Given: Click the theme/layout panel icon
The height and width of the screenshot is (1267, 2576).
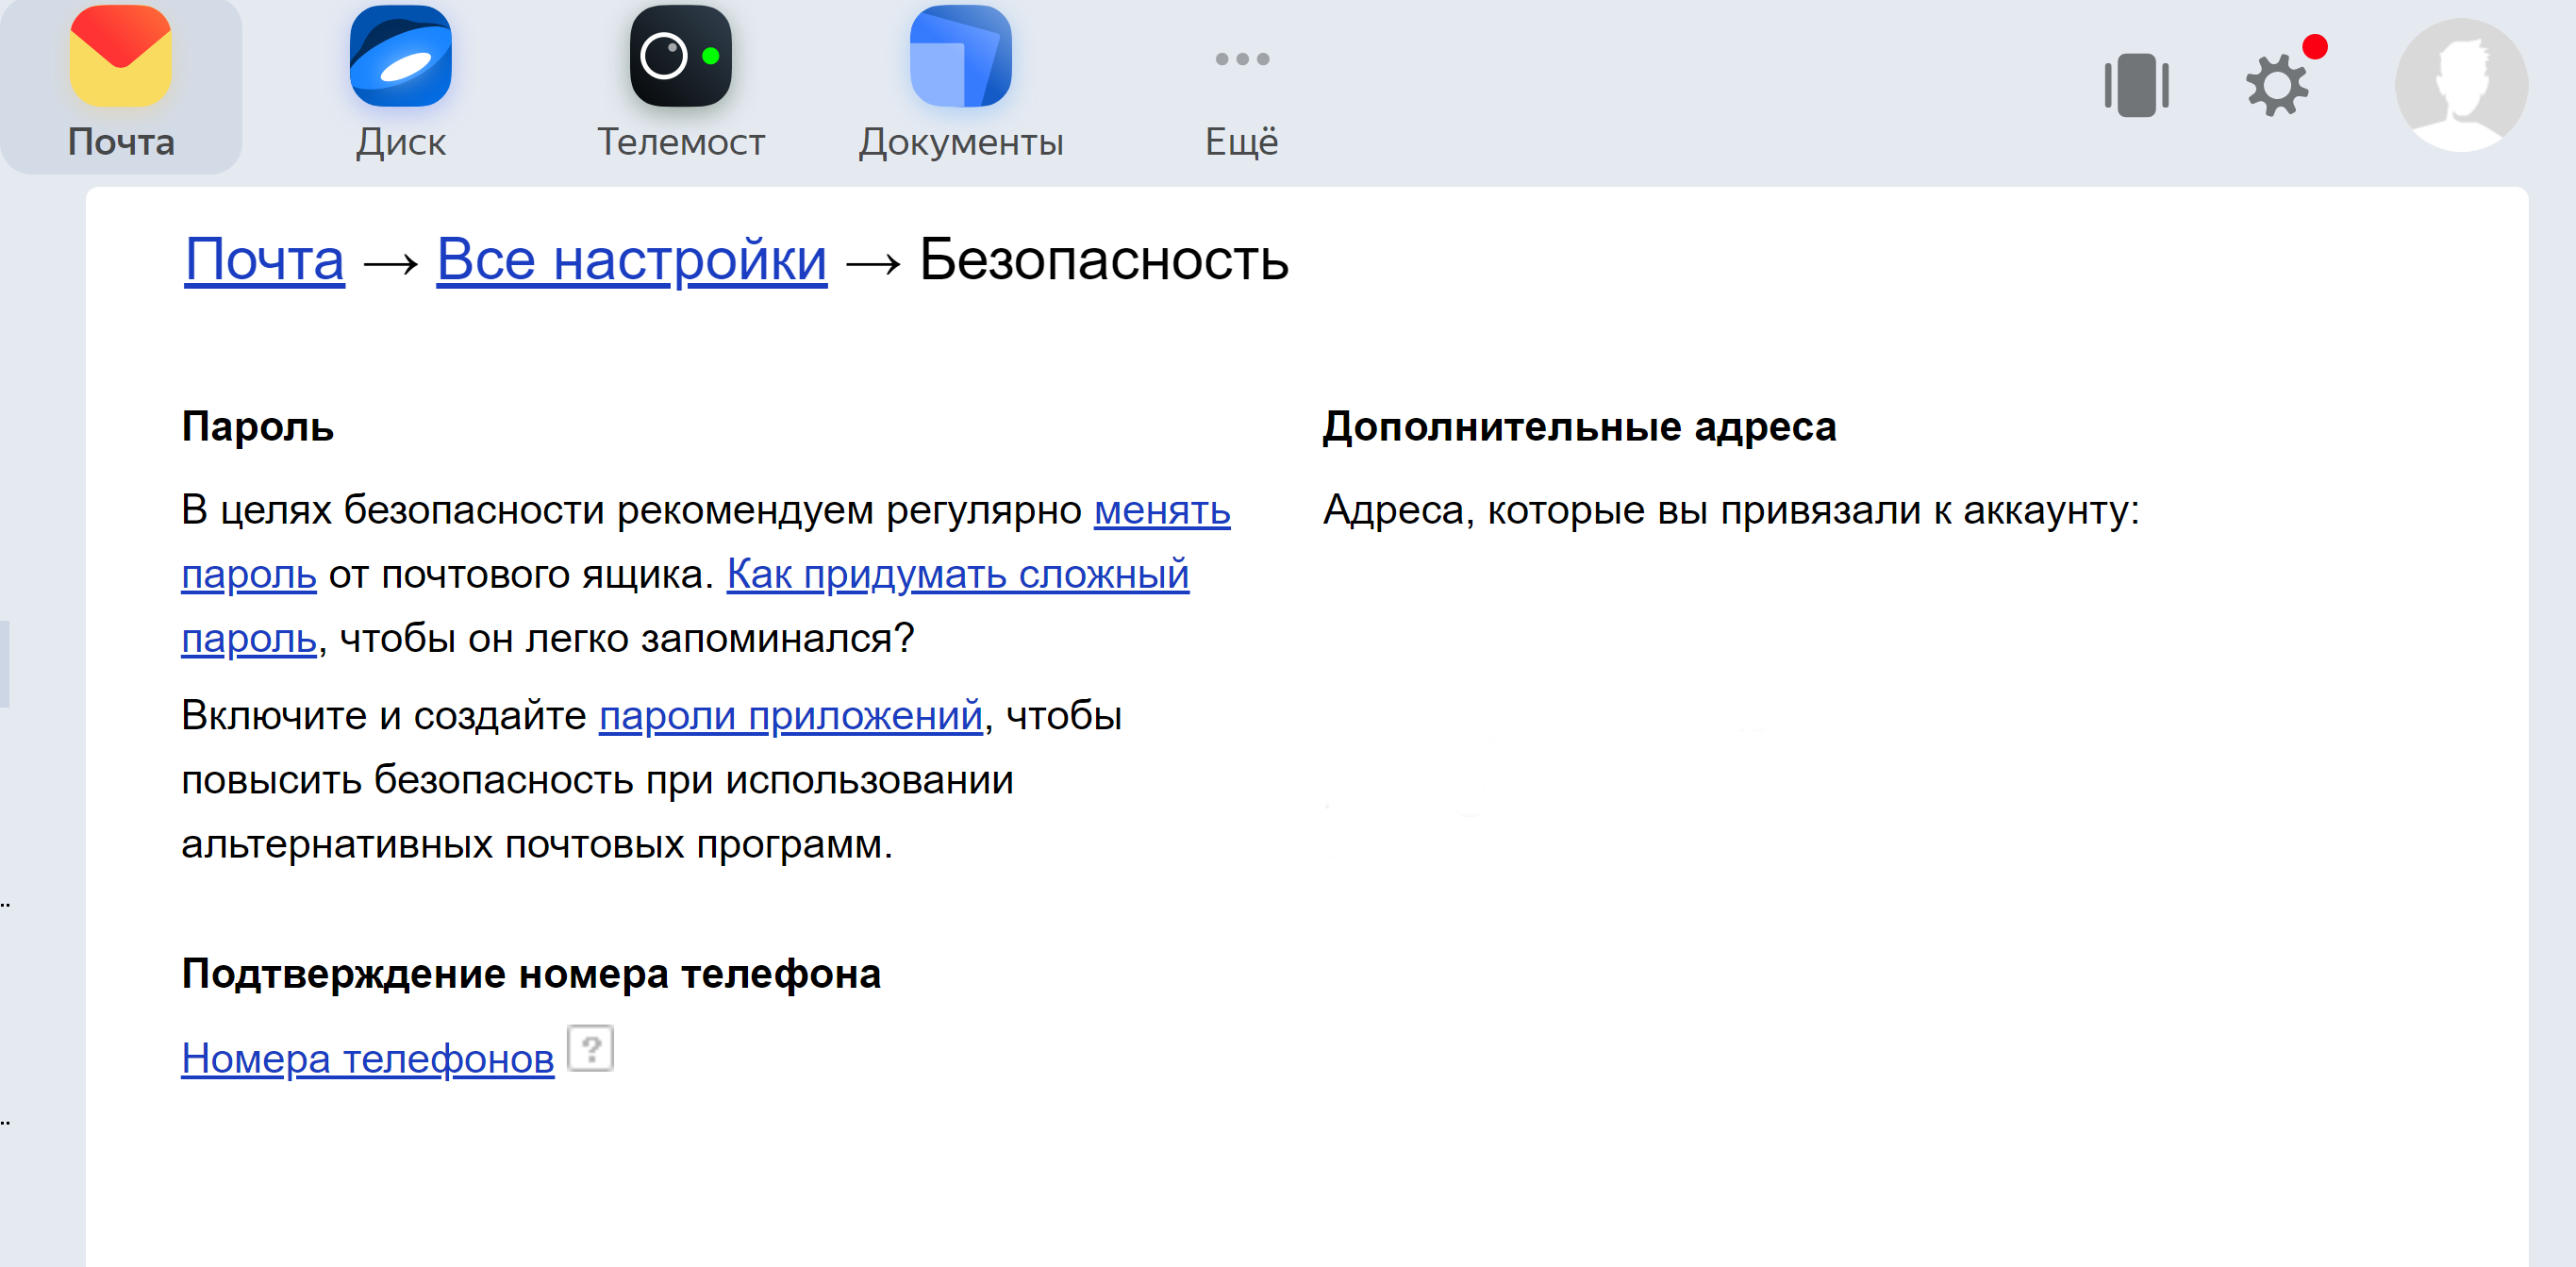Looking at the screenshot, I should coord(2136,85).
